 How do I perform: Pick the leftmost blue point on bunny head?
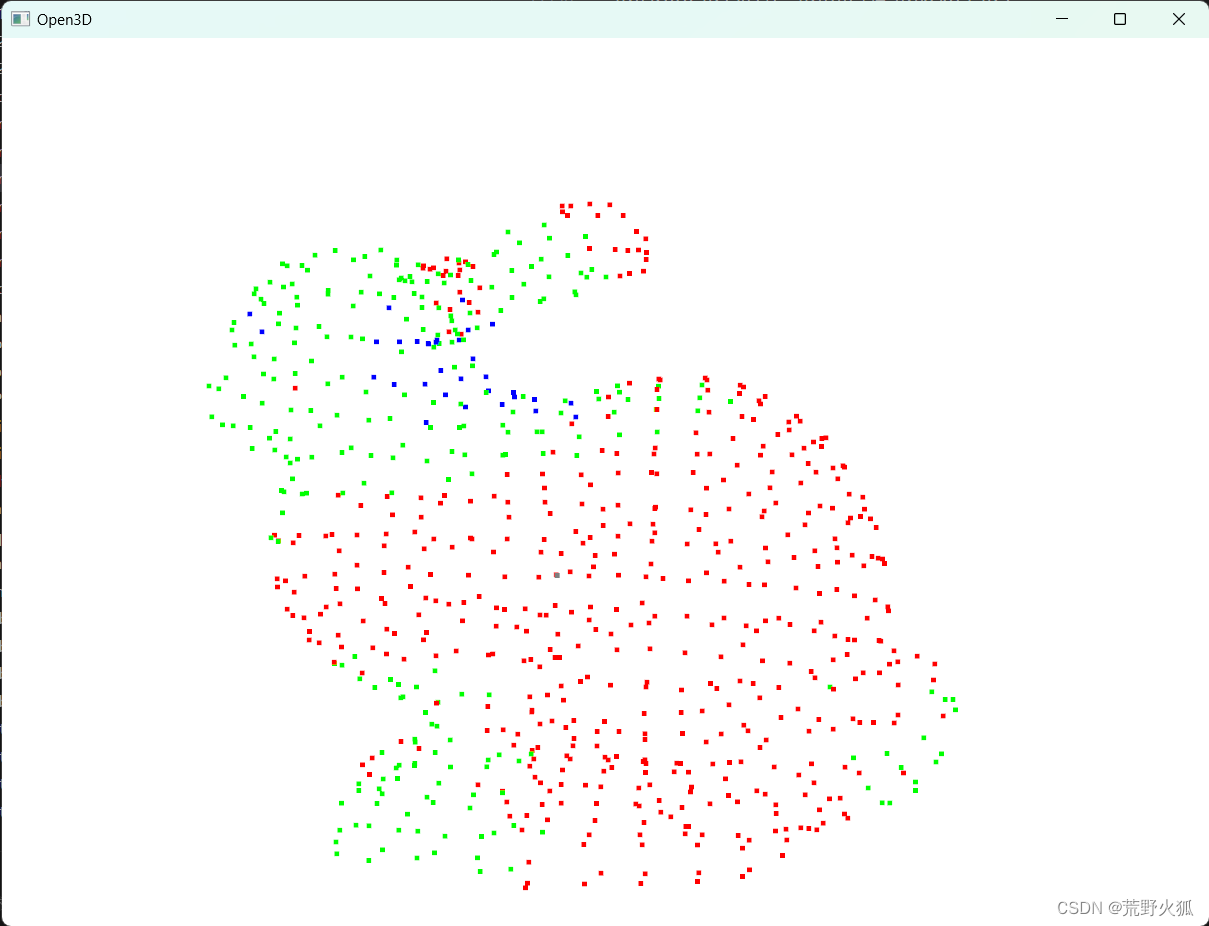coord(250,314)
